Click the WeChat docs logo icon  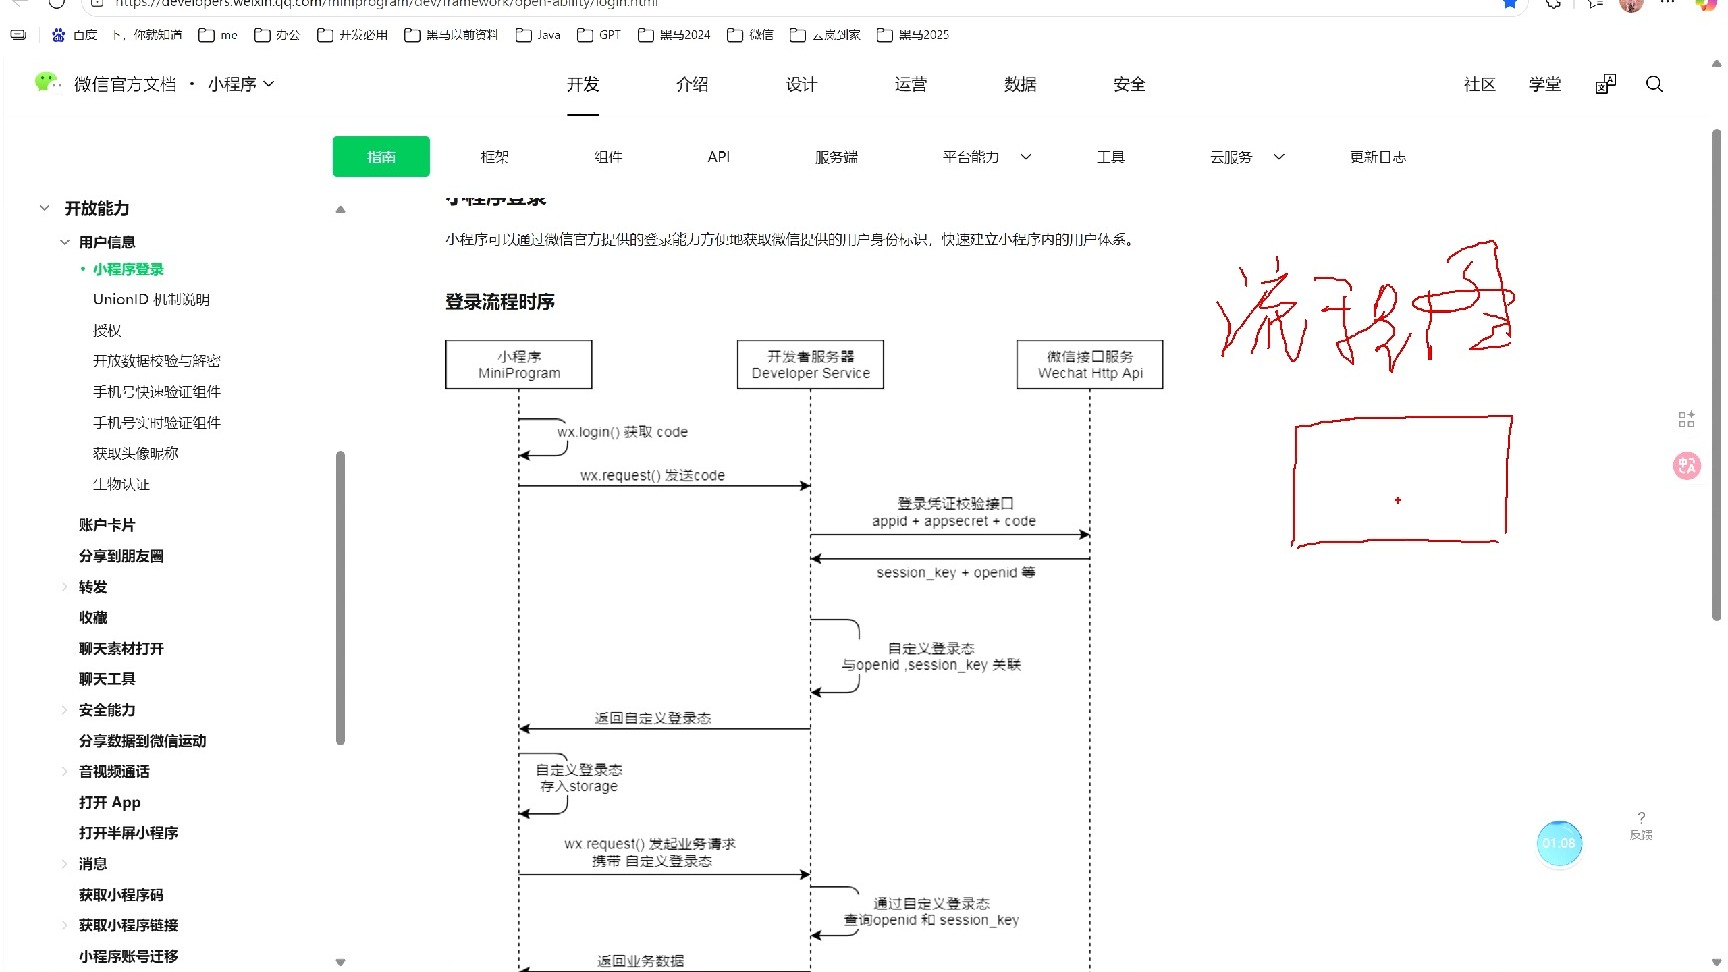coord(46,83)
